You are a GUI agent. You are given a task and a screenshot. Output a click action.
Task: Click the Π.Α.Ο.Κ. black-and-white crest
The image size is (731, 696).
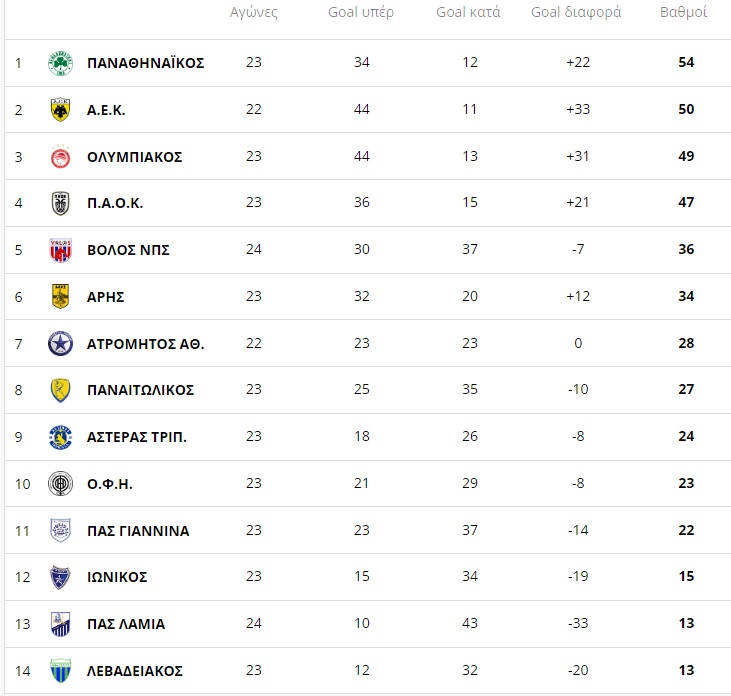point(61,203)
